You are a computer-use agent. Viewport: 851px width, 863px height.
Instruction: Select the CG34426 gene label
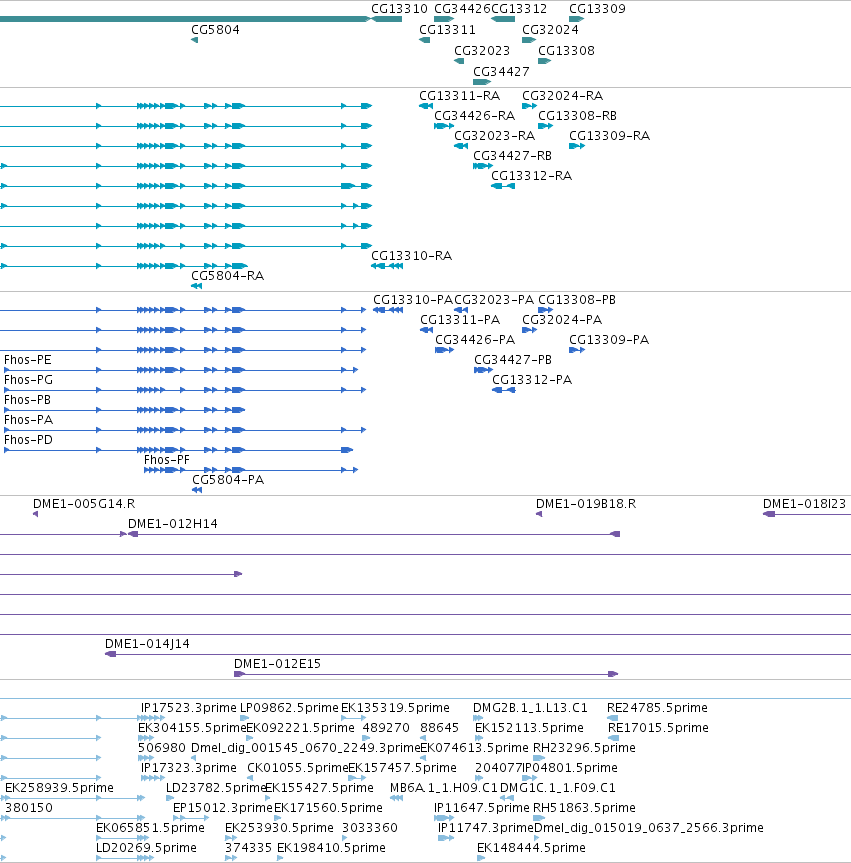(x=462, y=9)
